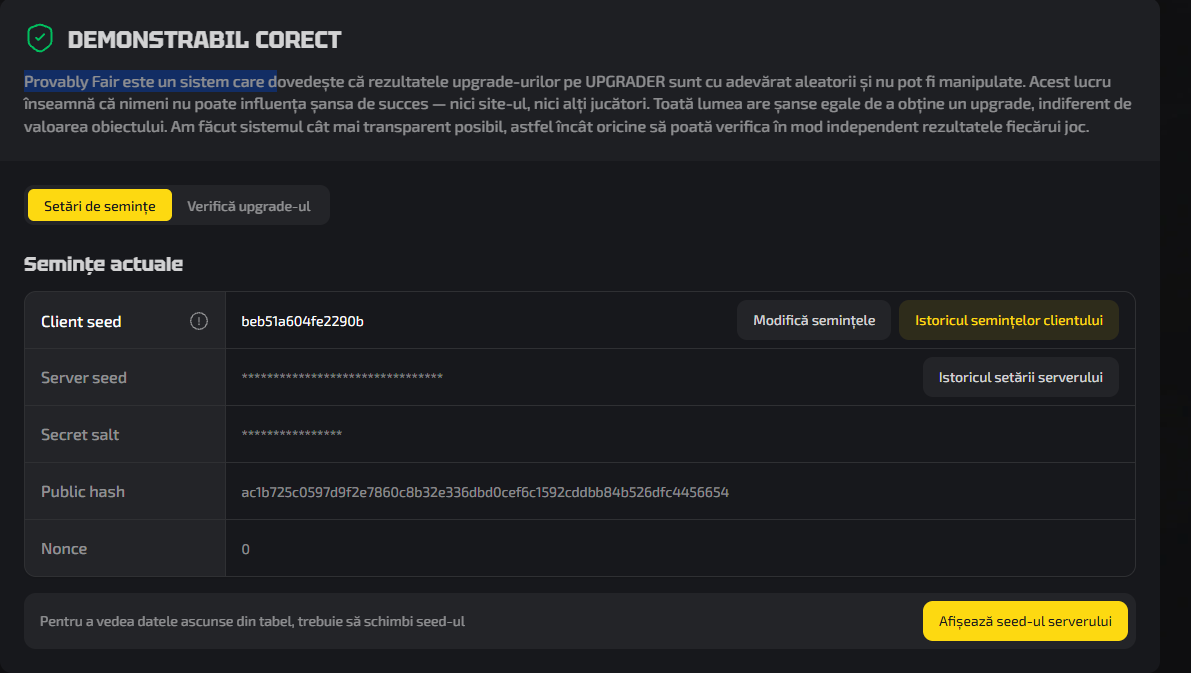
Task: Click the Semințe actuale heading
Action: tap(103, 264)
